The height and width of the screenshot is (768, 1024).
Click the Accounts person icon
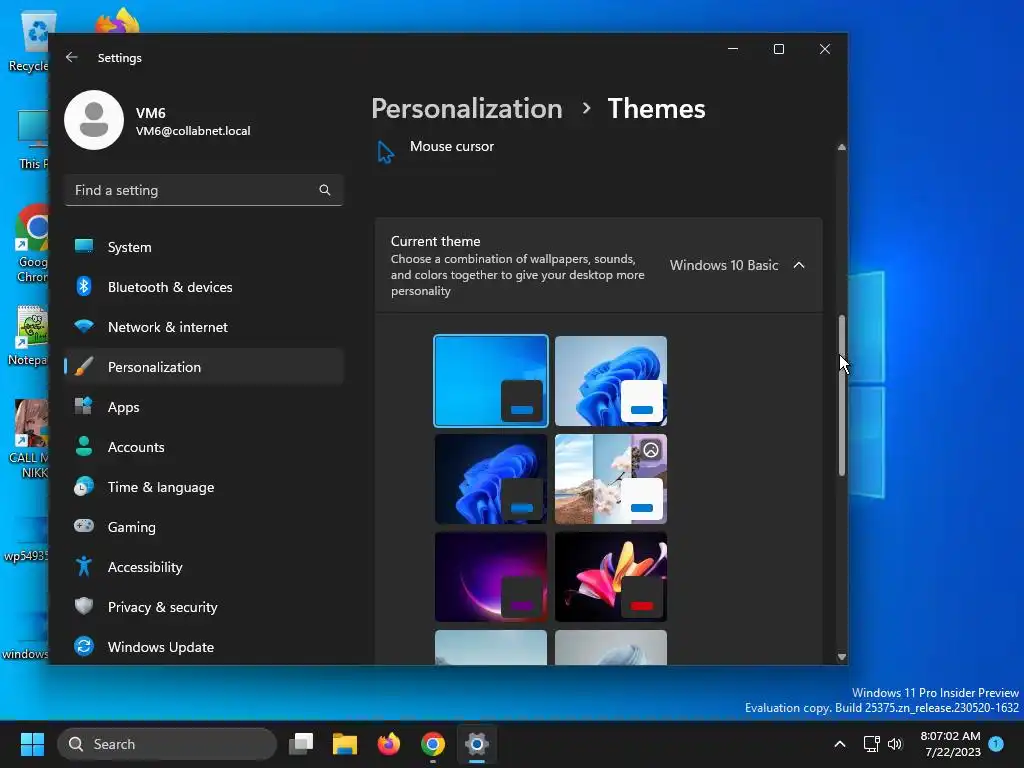(x=84, y=446)
